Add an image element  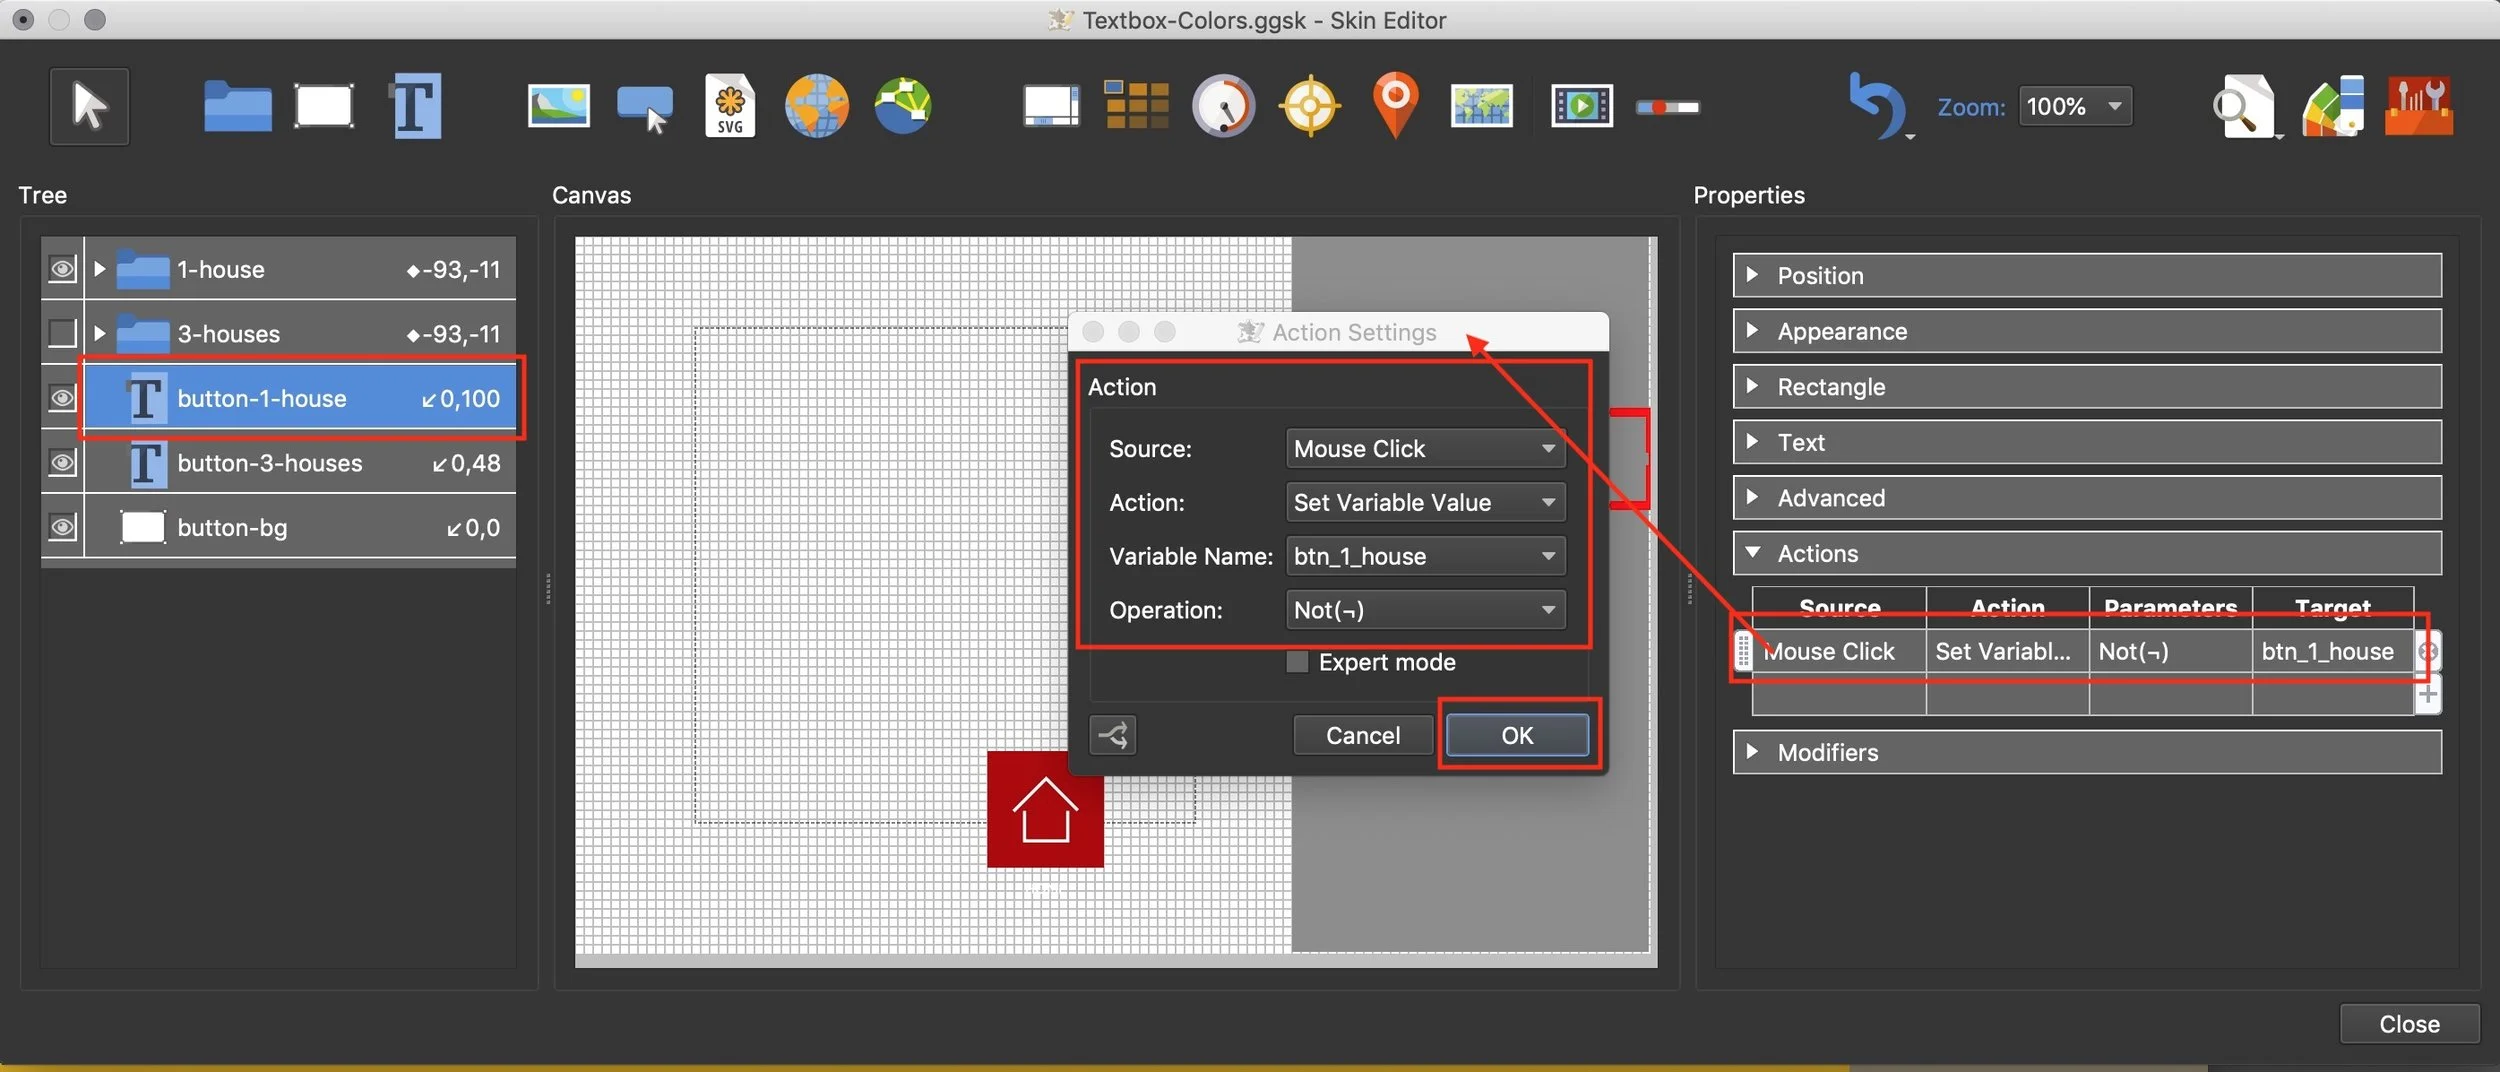click(558, 106)
